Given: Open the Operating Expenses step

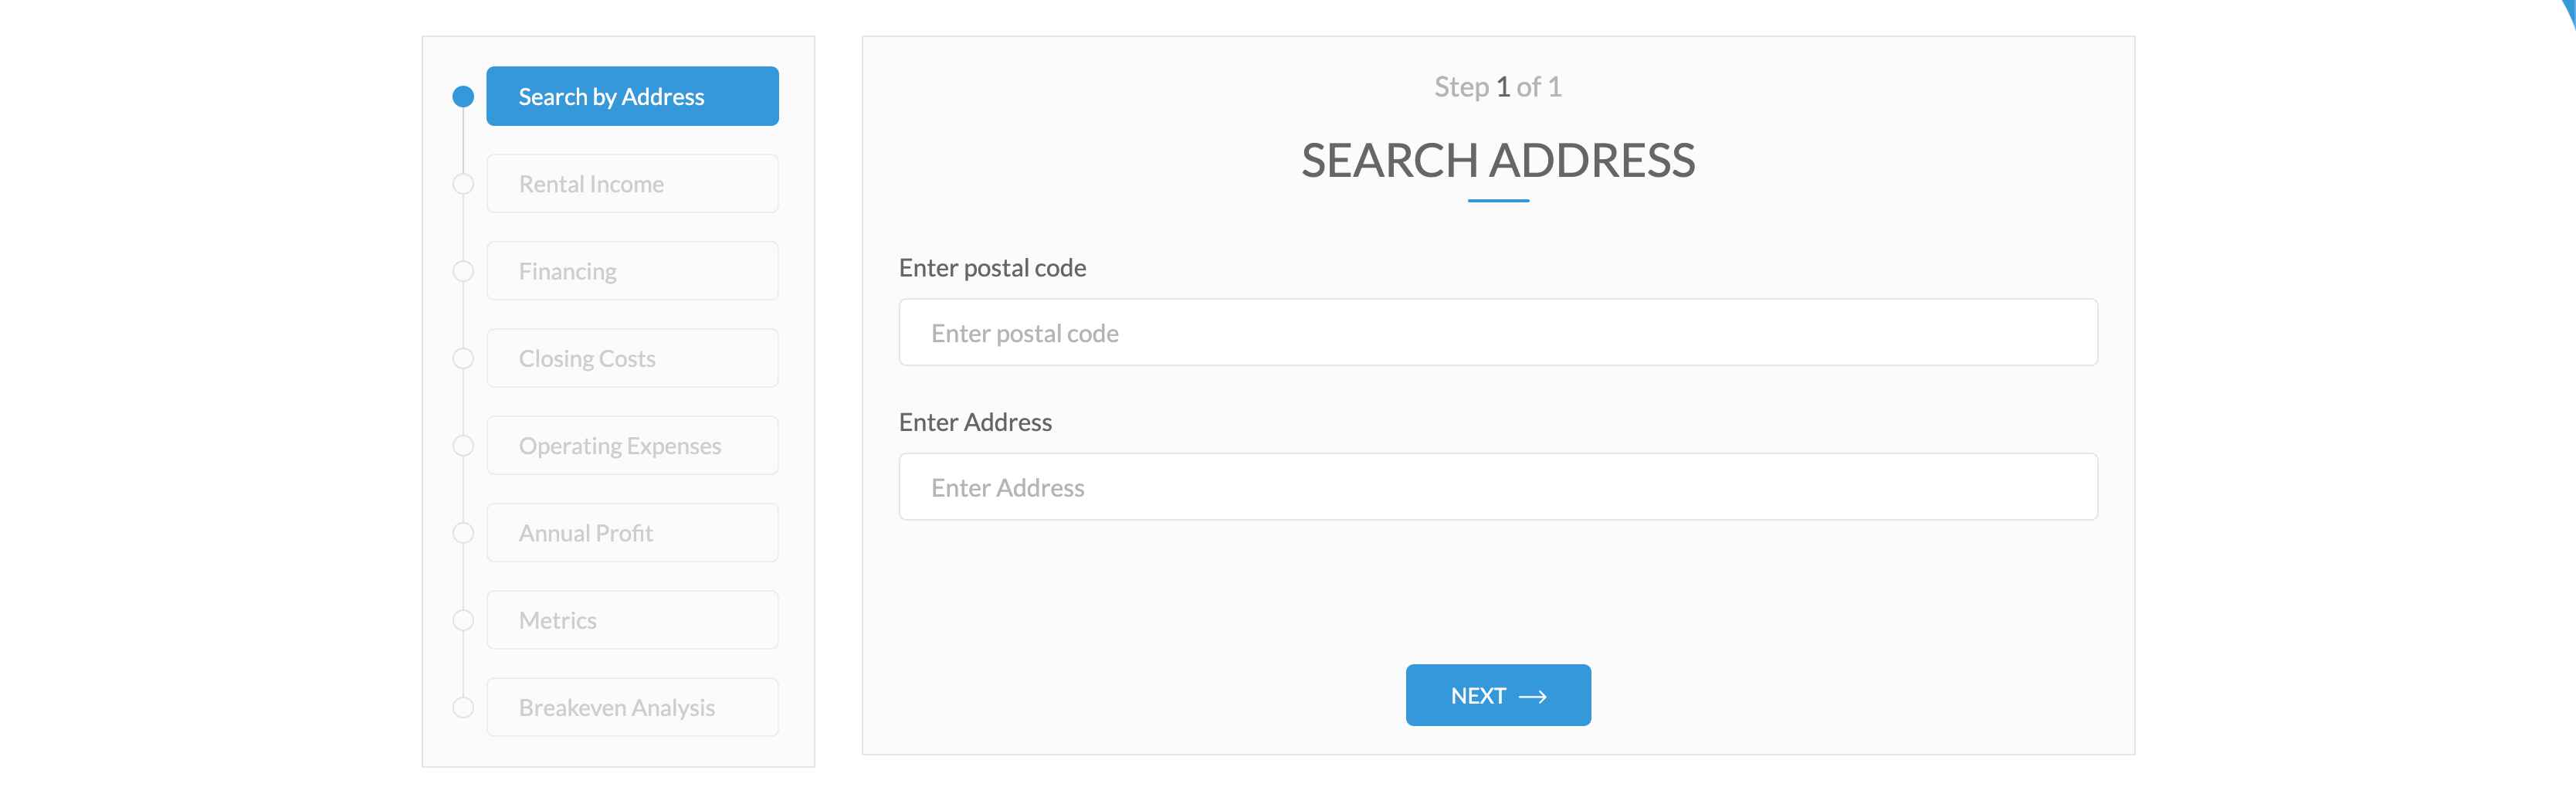Looking at the screenshot, I should (632, 446).
